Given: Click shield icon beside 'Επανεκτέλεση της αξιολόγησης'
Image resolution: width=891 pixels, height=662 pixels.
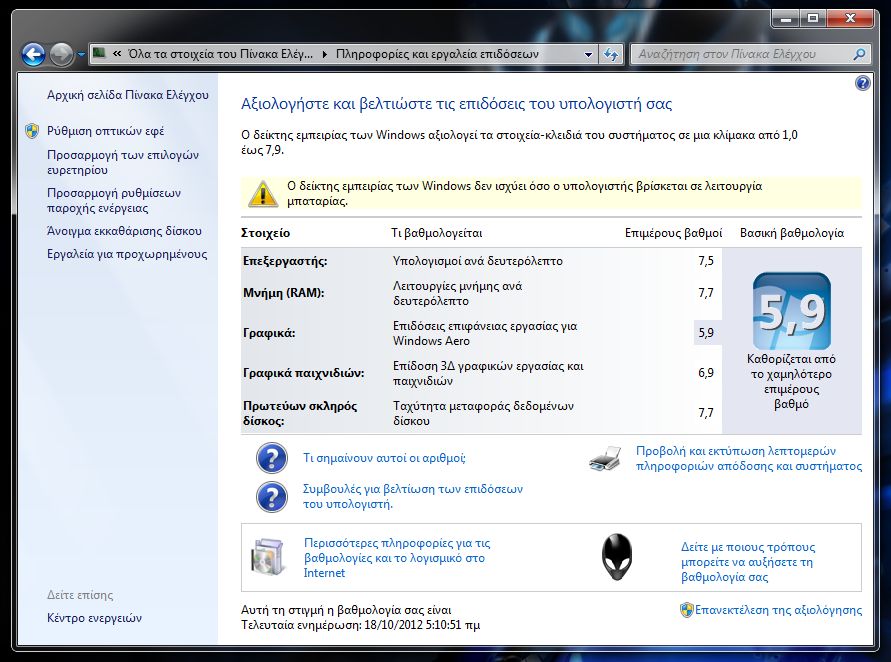Looking at the screenshot, I should tap(686, 610).
